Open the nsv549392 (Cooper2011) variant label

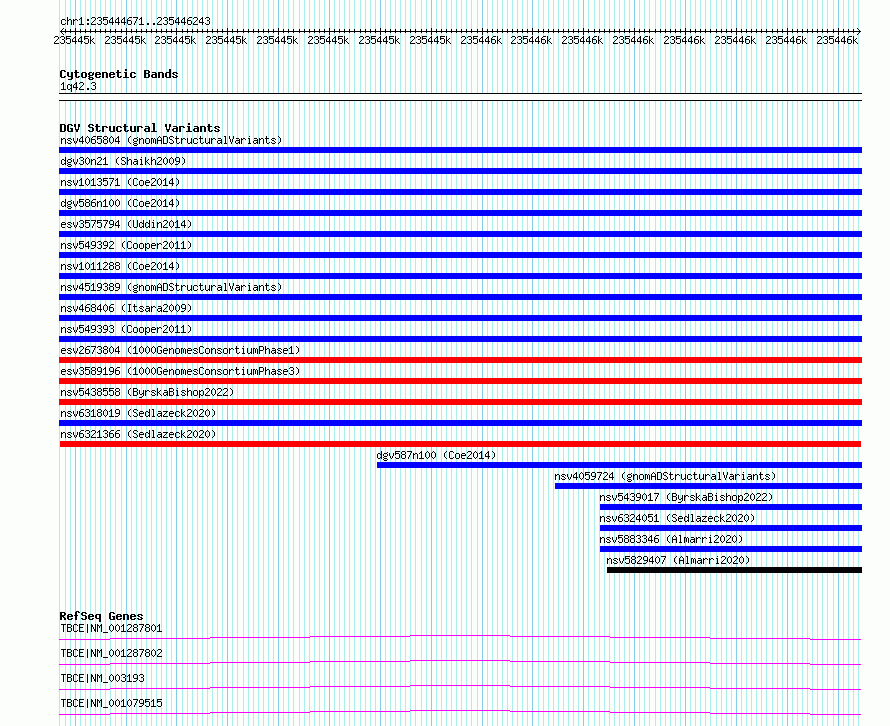(126, 245)
